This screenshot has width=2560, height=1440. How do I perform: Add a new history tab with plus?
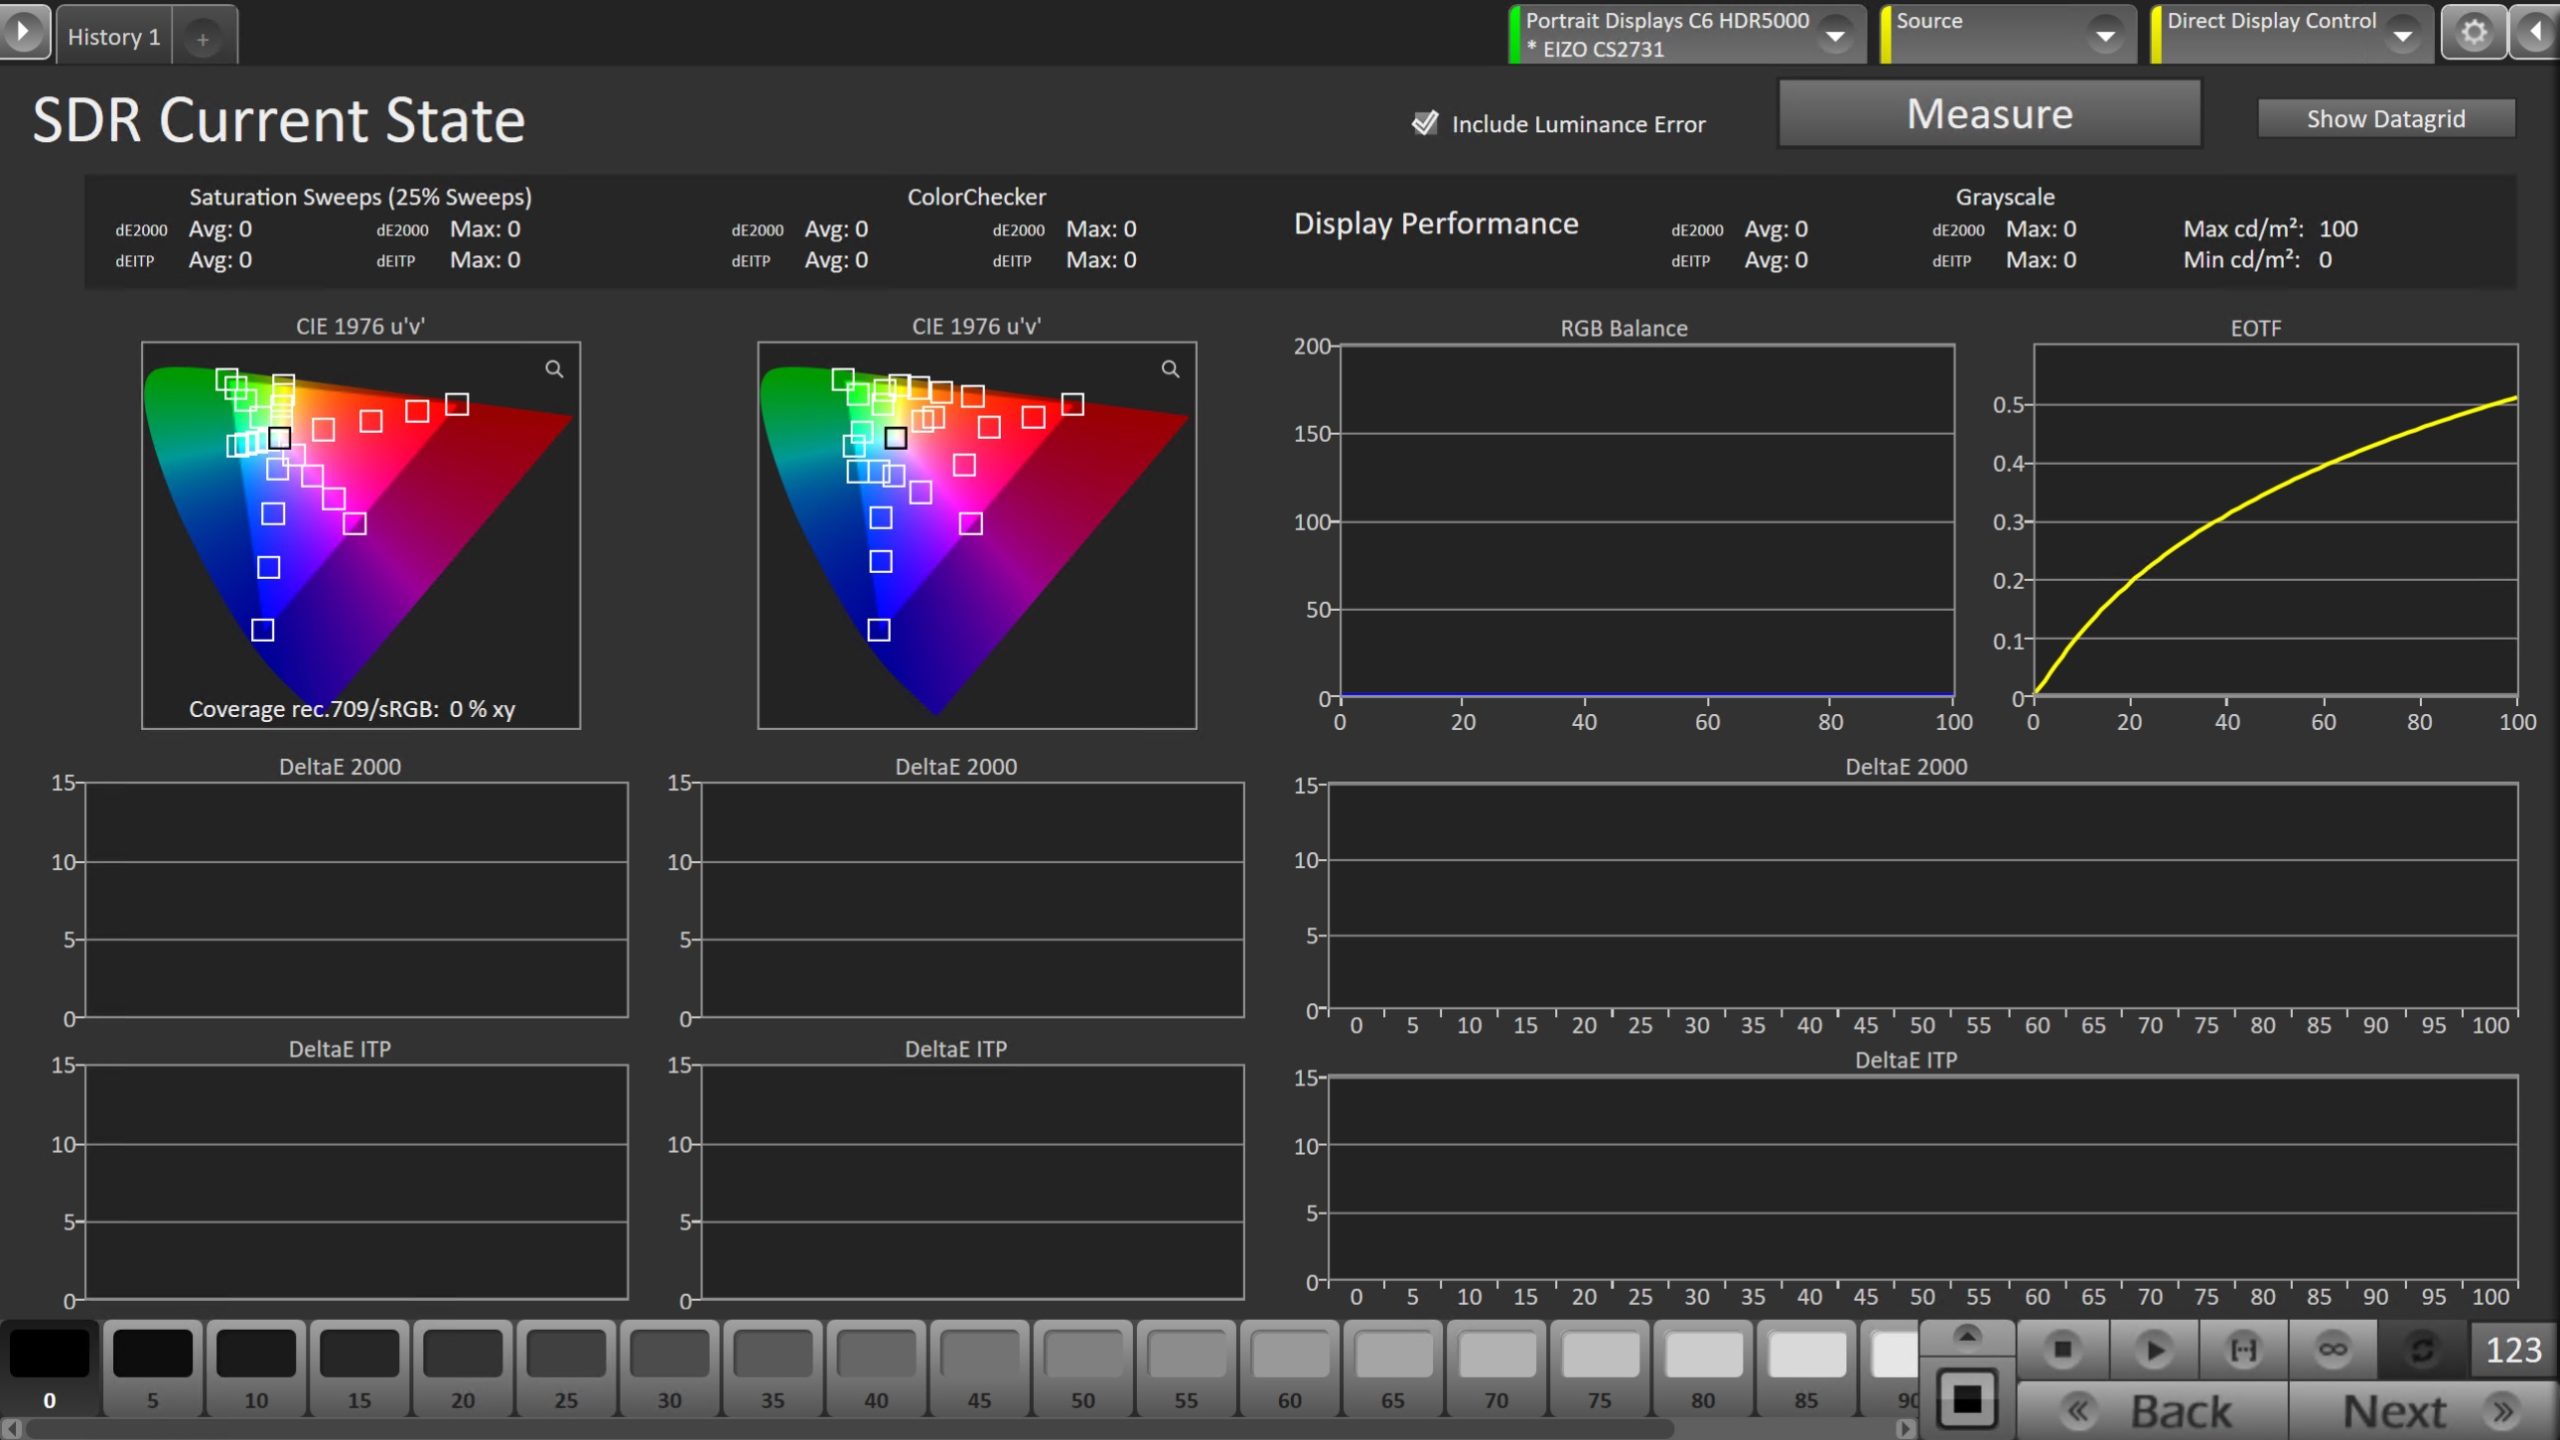click(x=203, y=39)
